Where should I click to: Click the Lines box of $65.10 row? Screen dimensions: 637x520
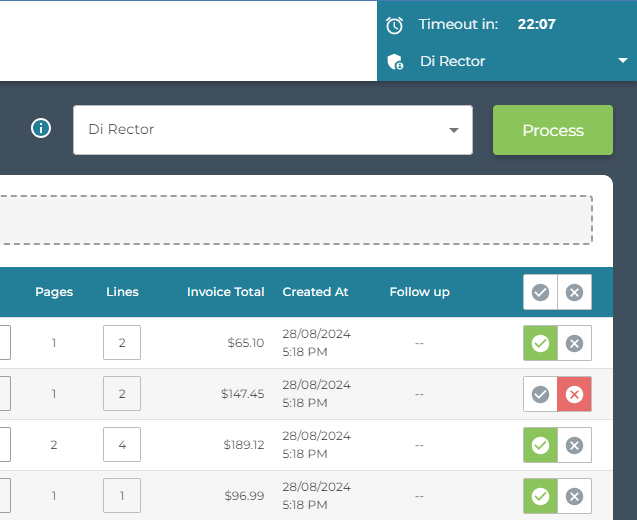(122, 342)
